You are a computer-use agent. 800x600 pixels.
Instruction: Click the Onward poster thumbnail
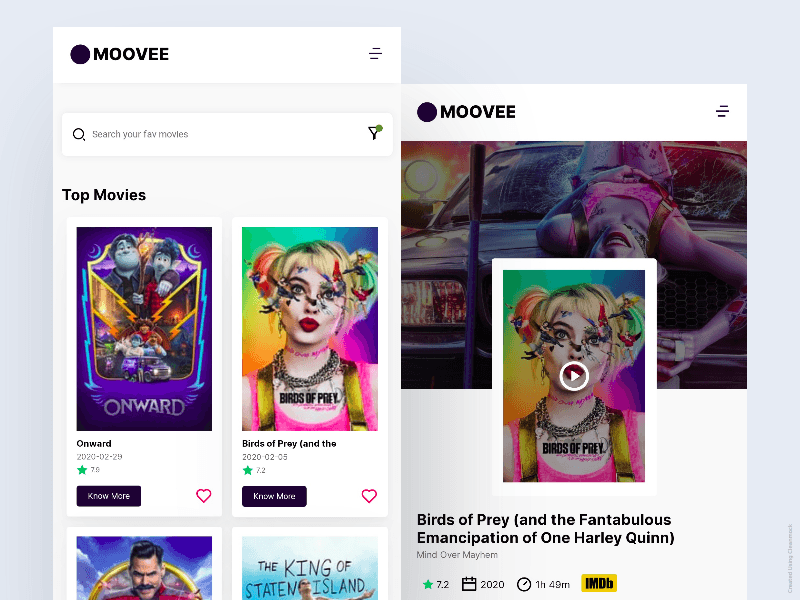click(144, 328)
